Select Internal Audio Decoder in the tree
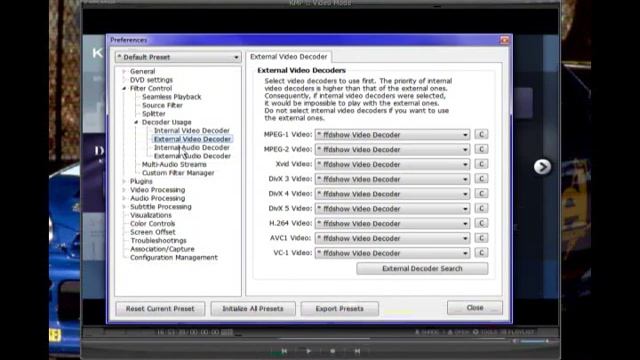The height and width of the screenshot is (360, 640). (192, 148)
